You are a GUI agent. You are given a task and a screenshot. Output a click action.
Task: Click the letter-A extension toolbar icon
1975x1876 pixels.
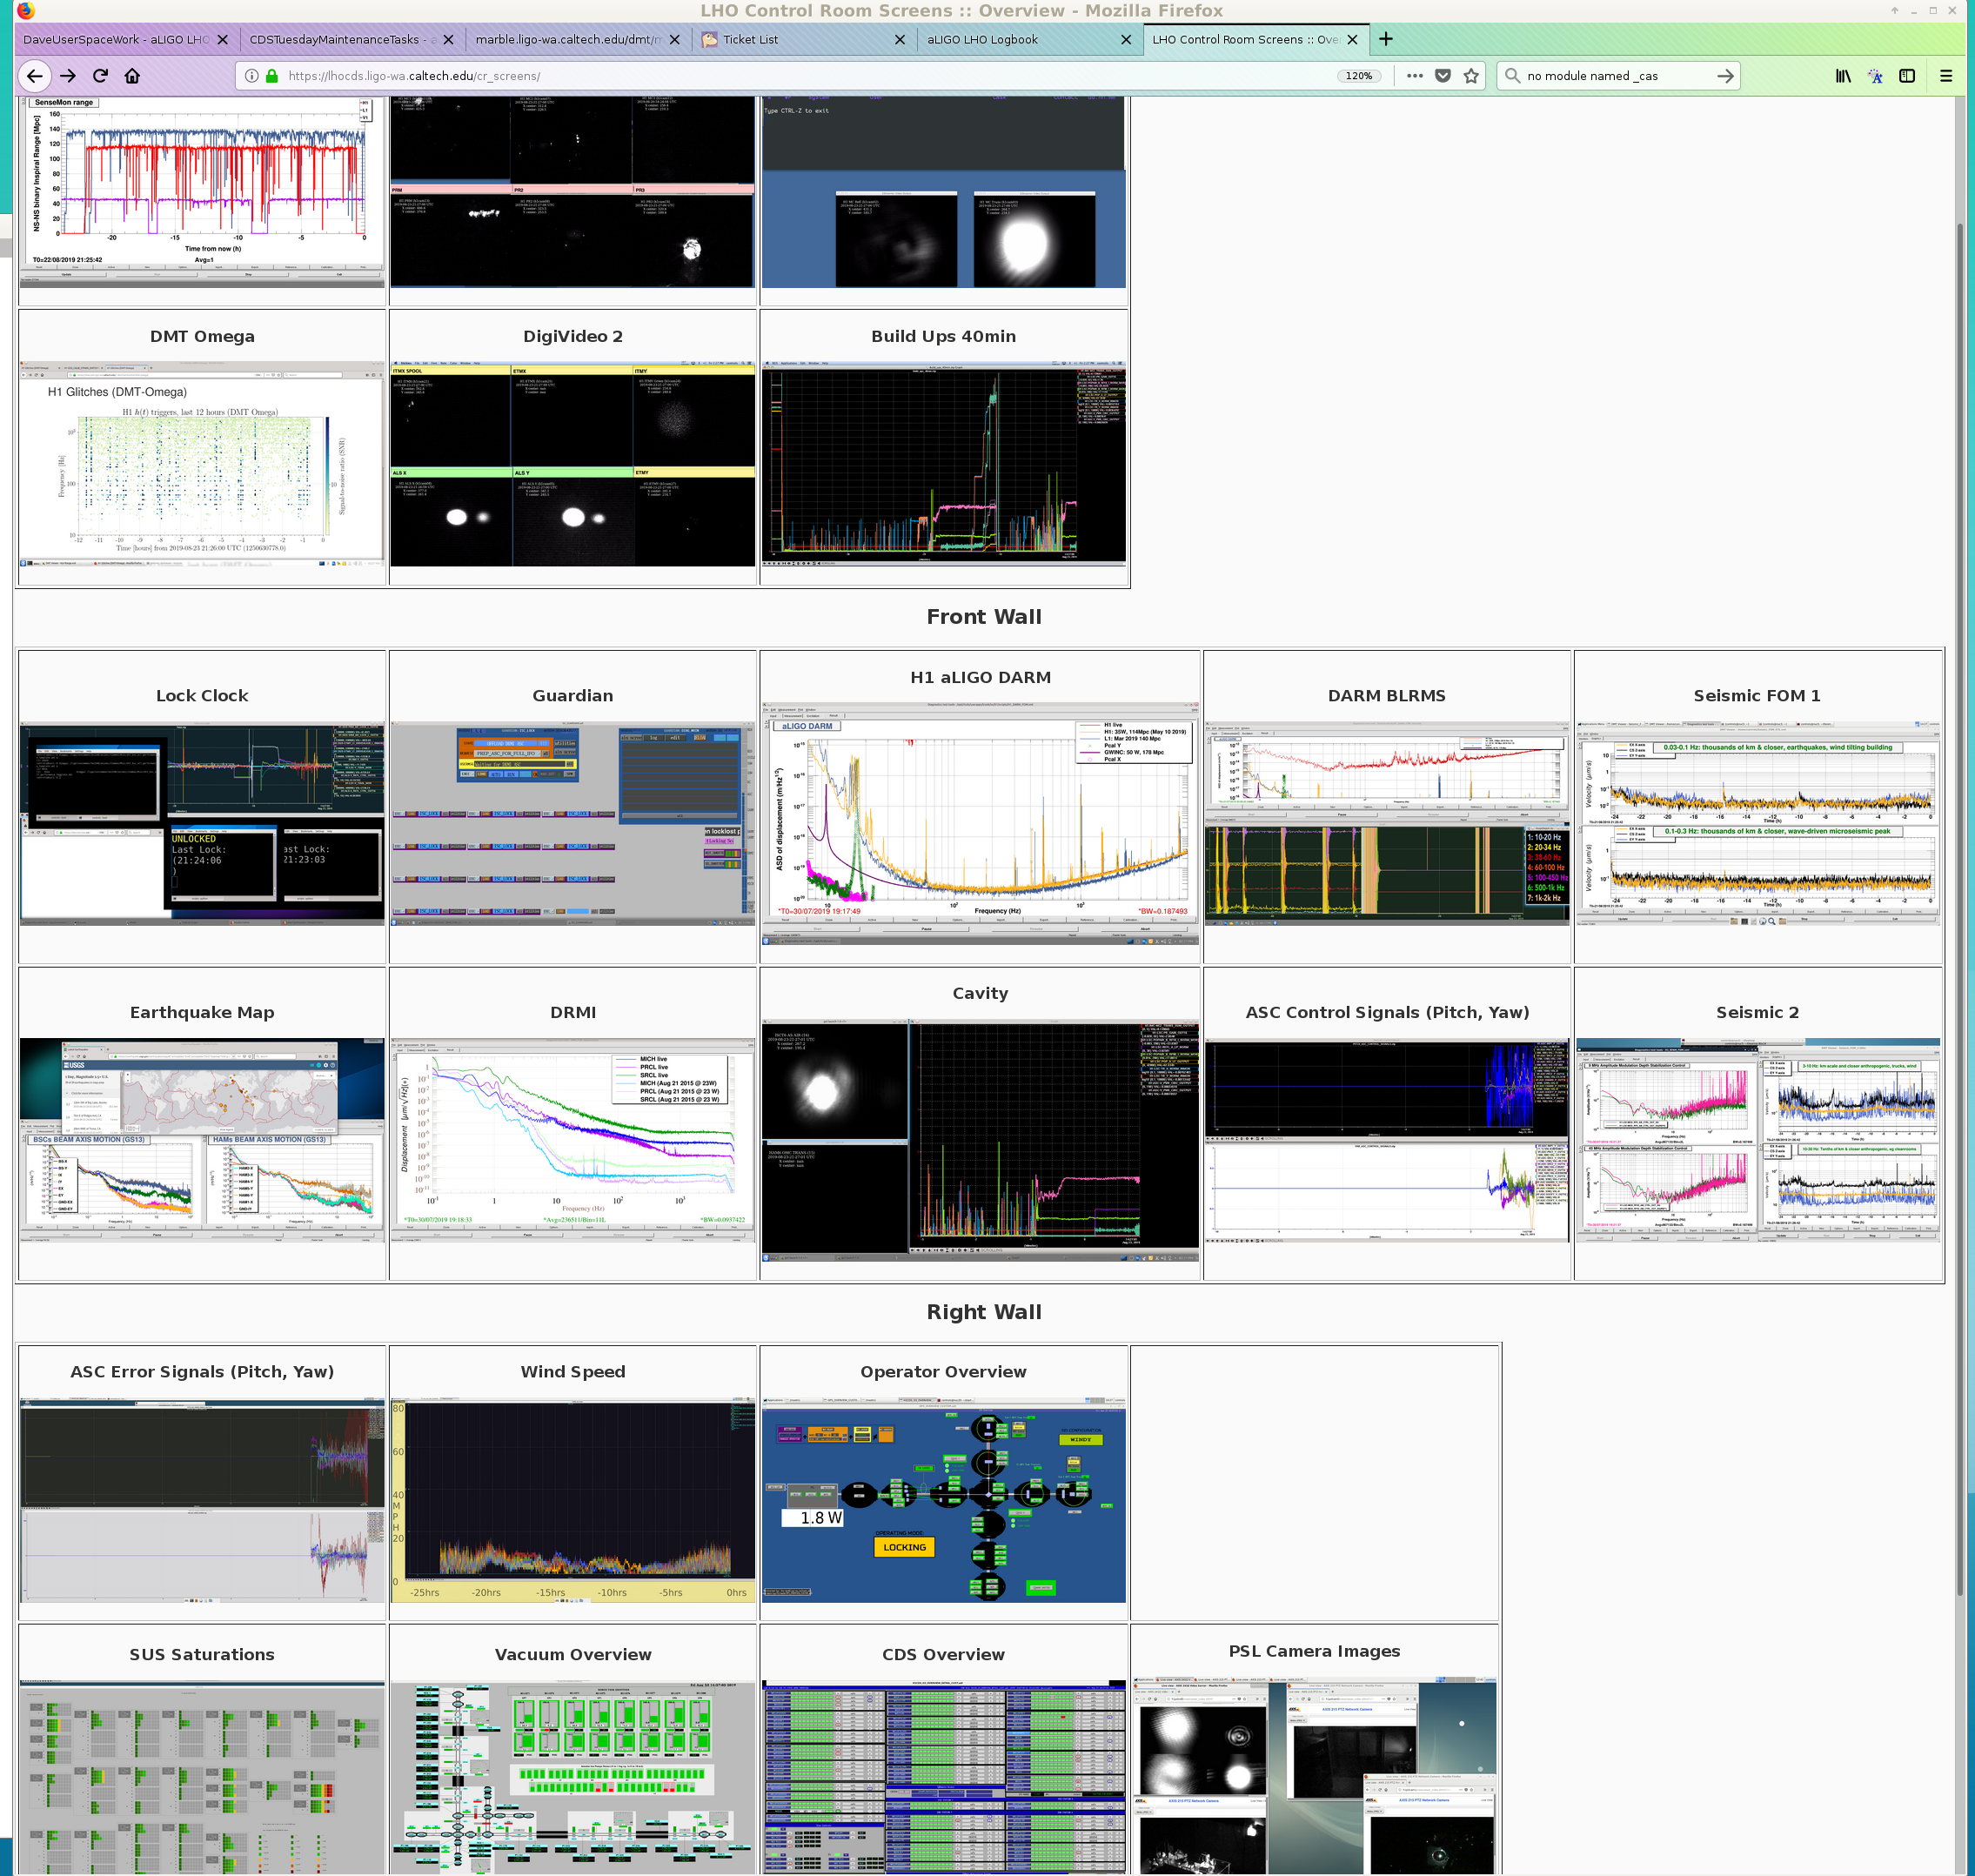[x=1875, y=76]
